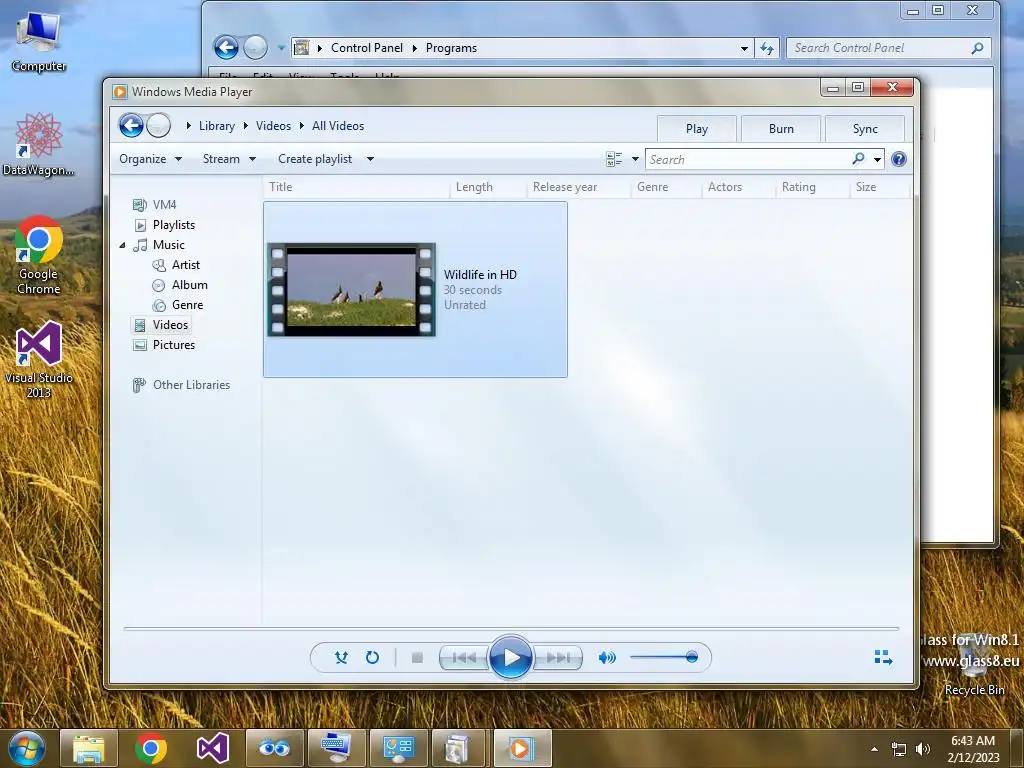Click the seek bar above playback controls
The height and width of the screenshot is (768, 1024).
pos(511,628)
